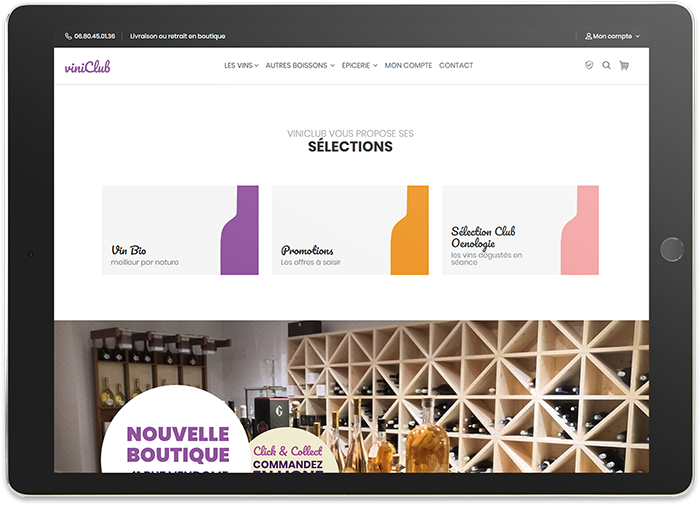Open the shopping cart icon
Image resolution: width=700 pixels, height=505 pixels.
pyautogui.click(x=624, y=65)
